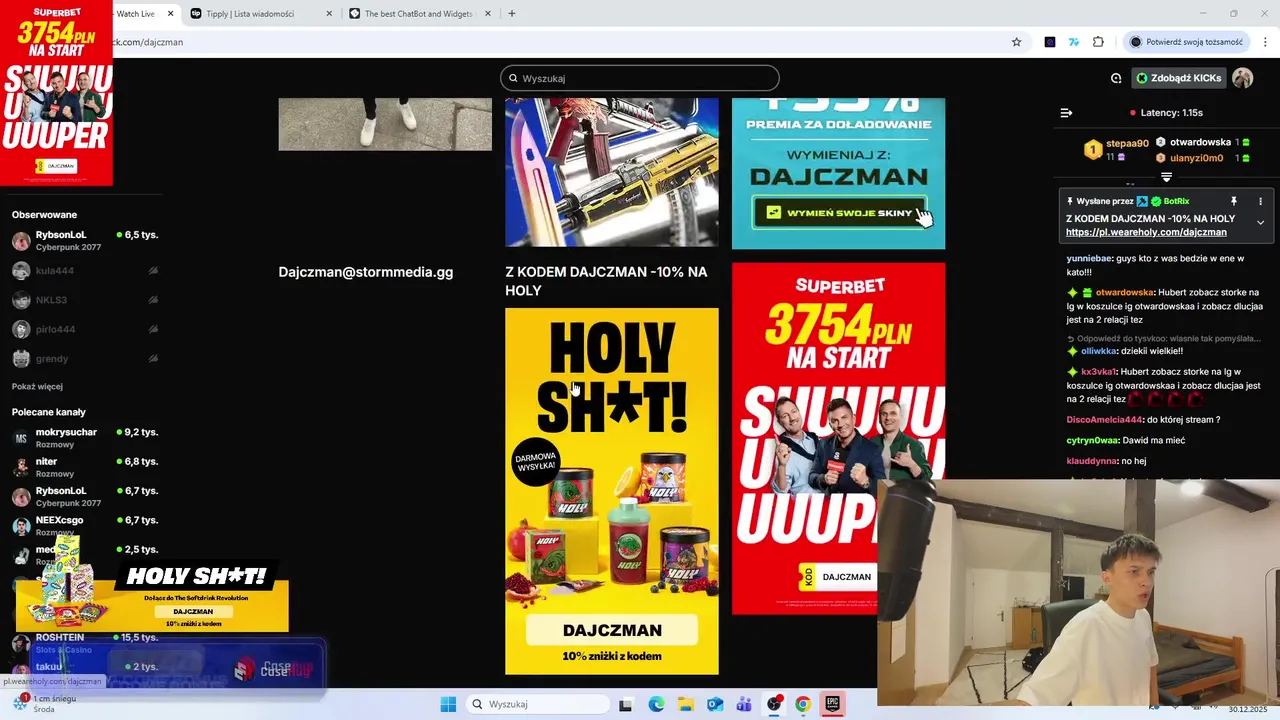
Task: Open Outlook from the taskbar
Action: (x=714, y=704)
